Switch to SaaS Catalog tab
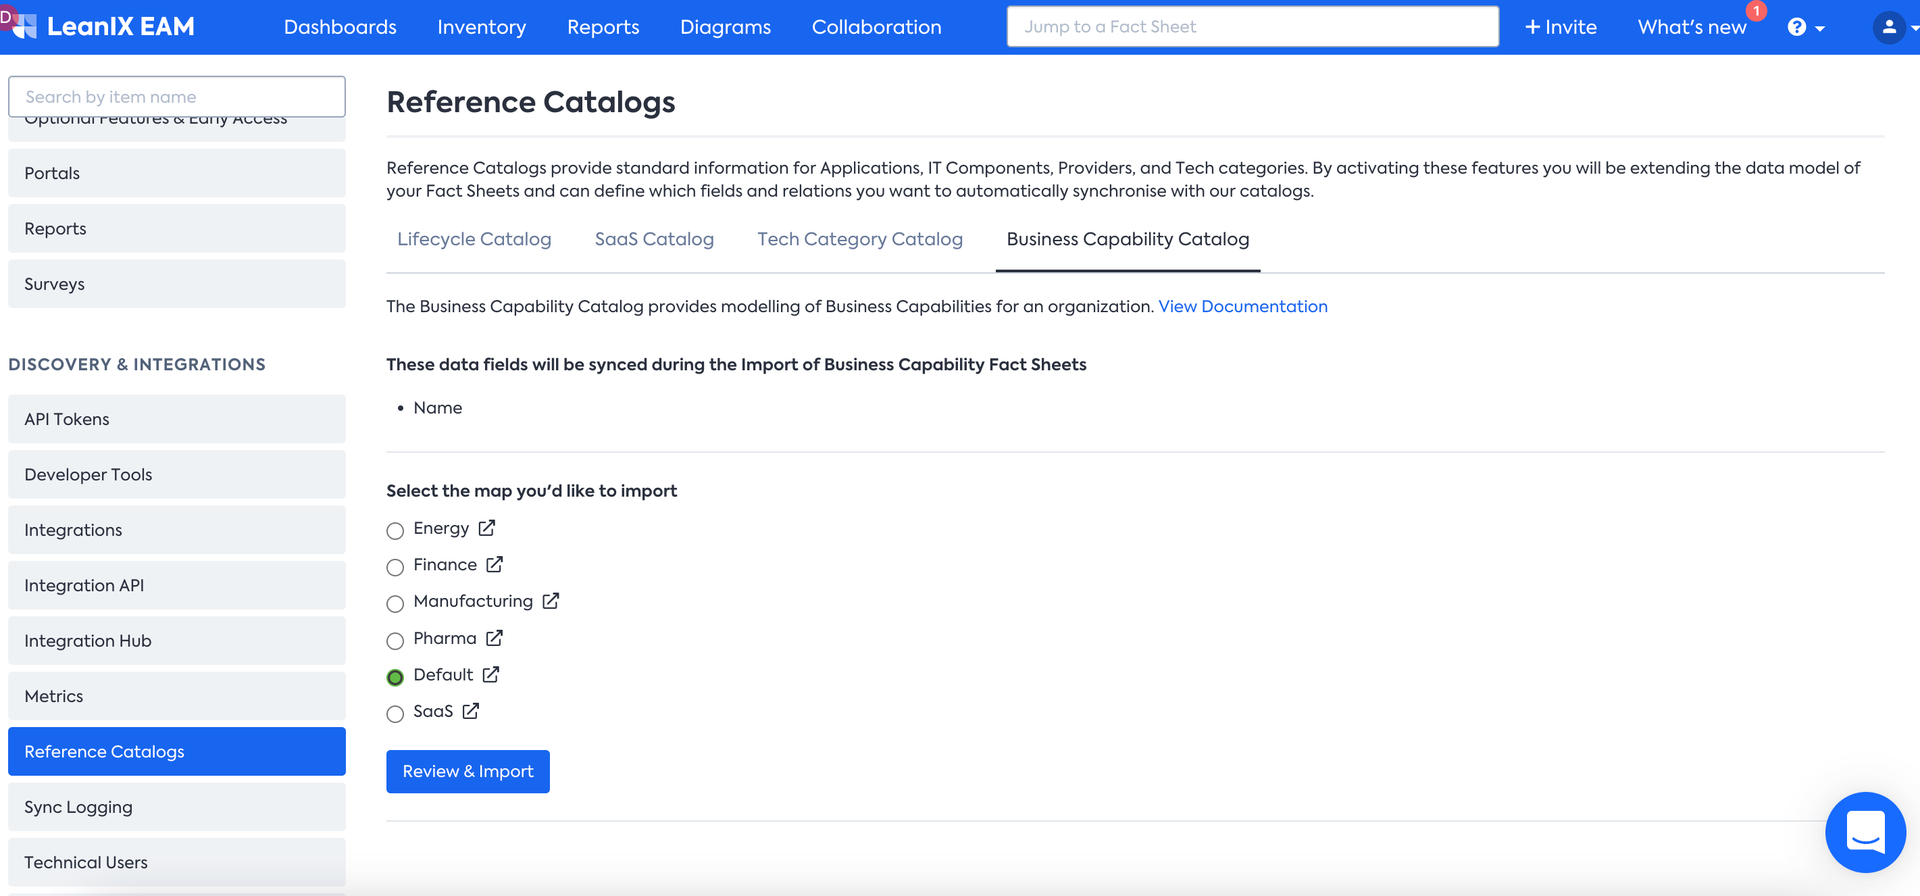This screenshot has width=1920, height=896. (654, 239)
